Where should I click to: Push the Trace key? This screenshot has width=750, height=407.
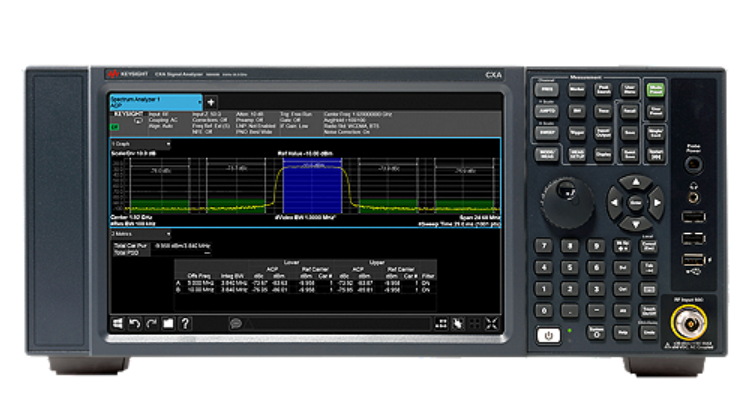tap(603, 111)
